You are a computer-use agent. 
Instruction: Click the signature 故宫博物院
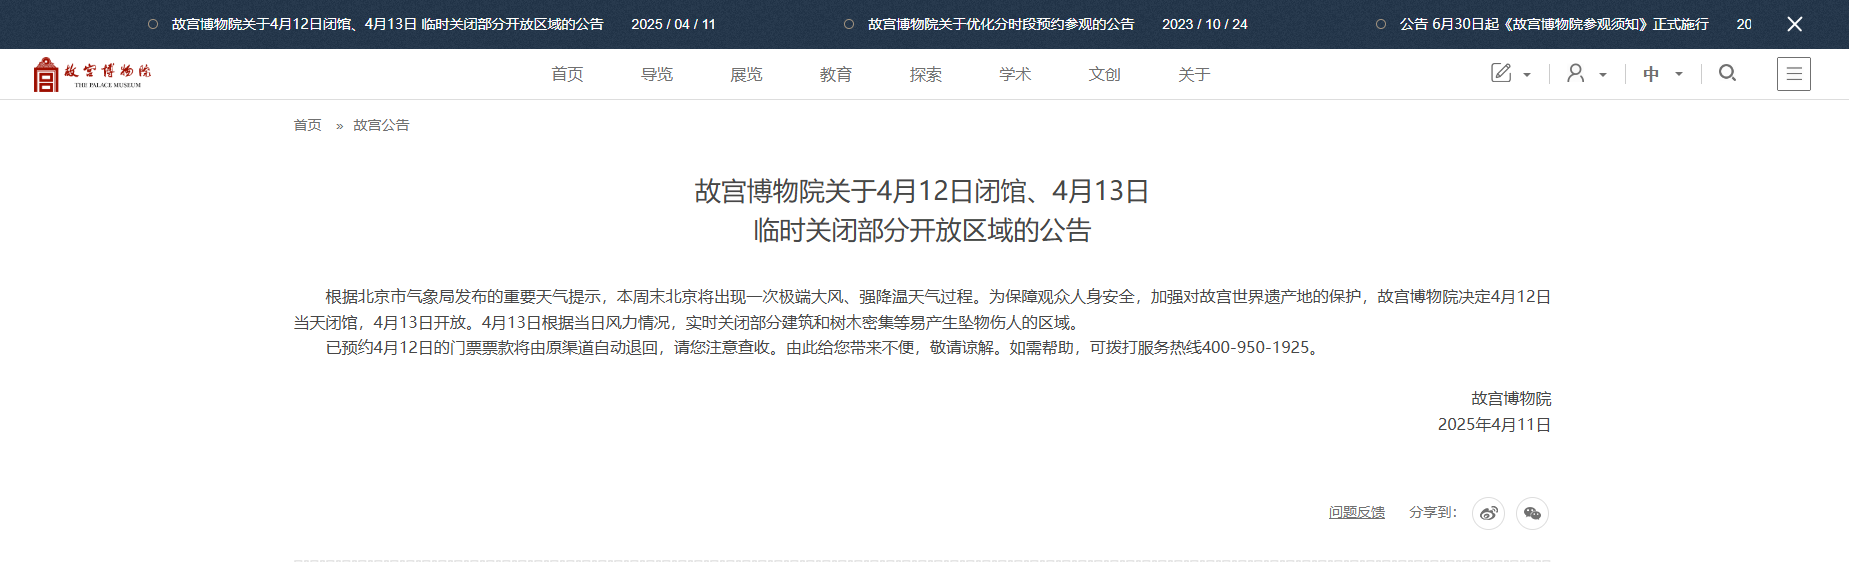click(1511, 399)
